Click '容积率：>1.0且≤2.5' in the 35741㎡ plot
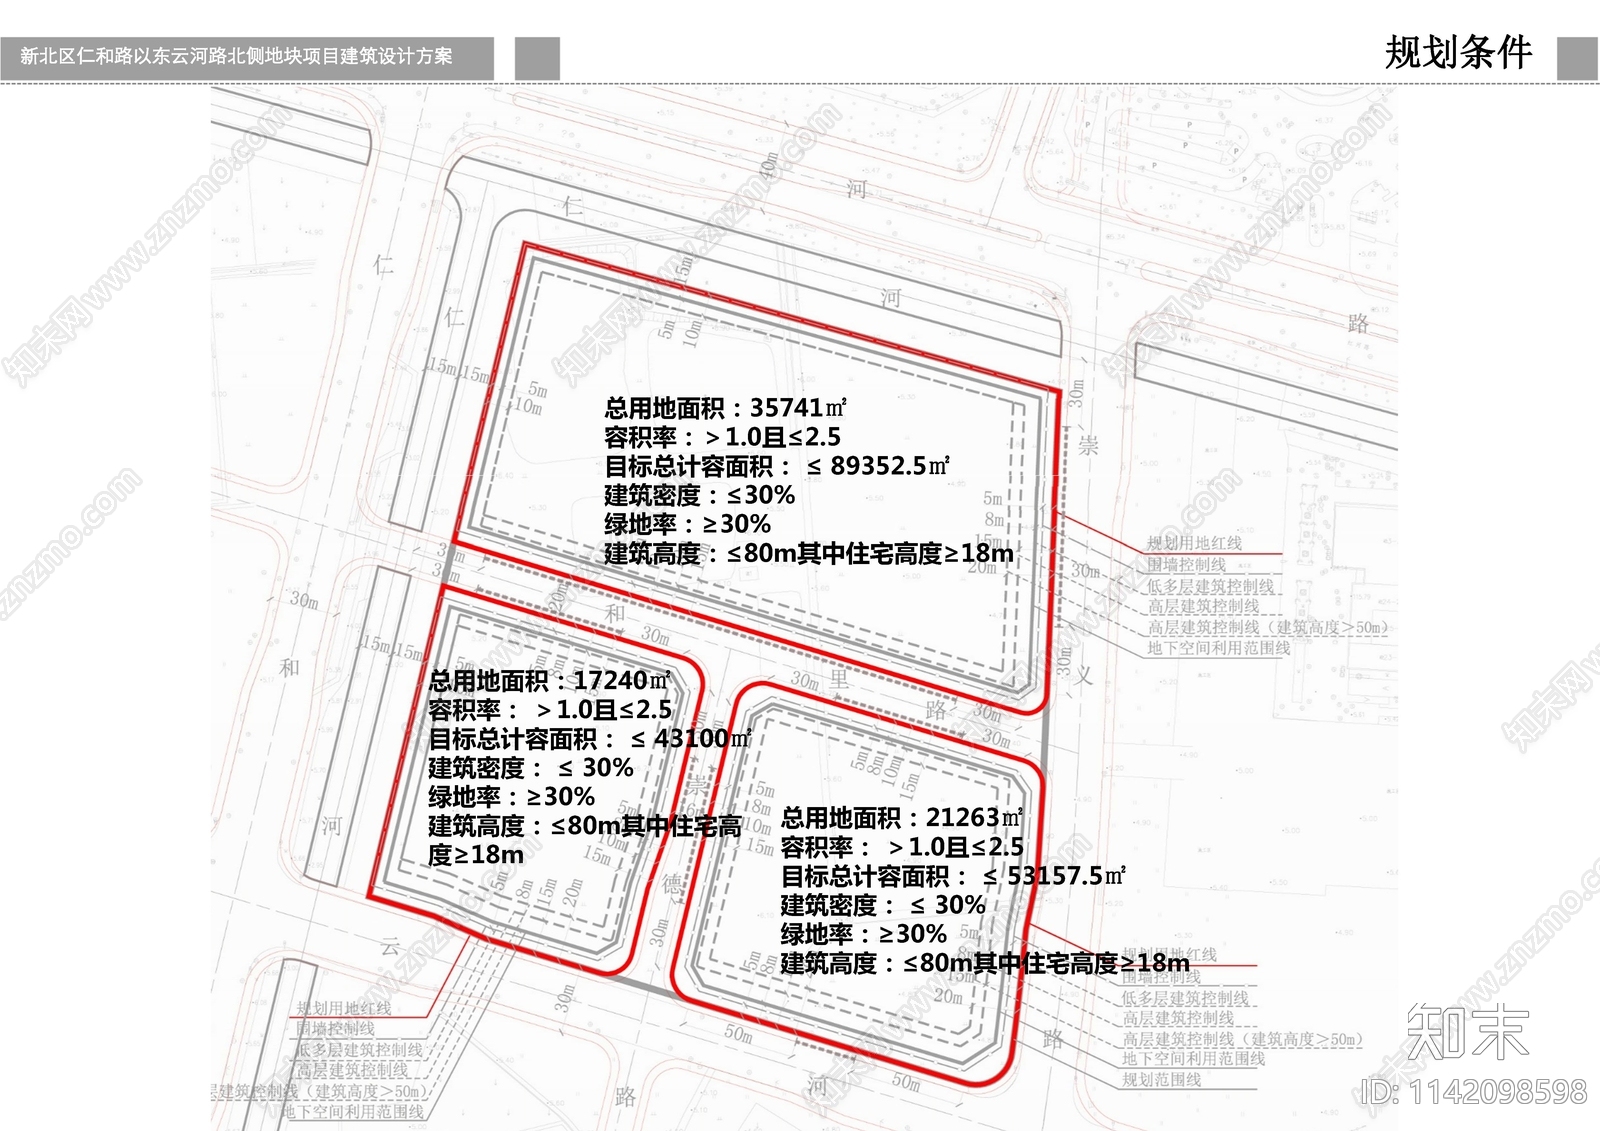The image size is (1600, 1131). tap(723, 437)
